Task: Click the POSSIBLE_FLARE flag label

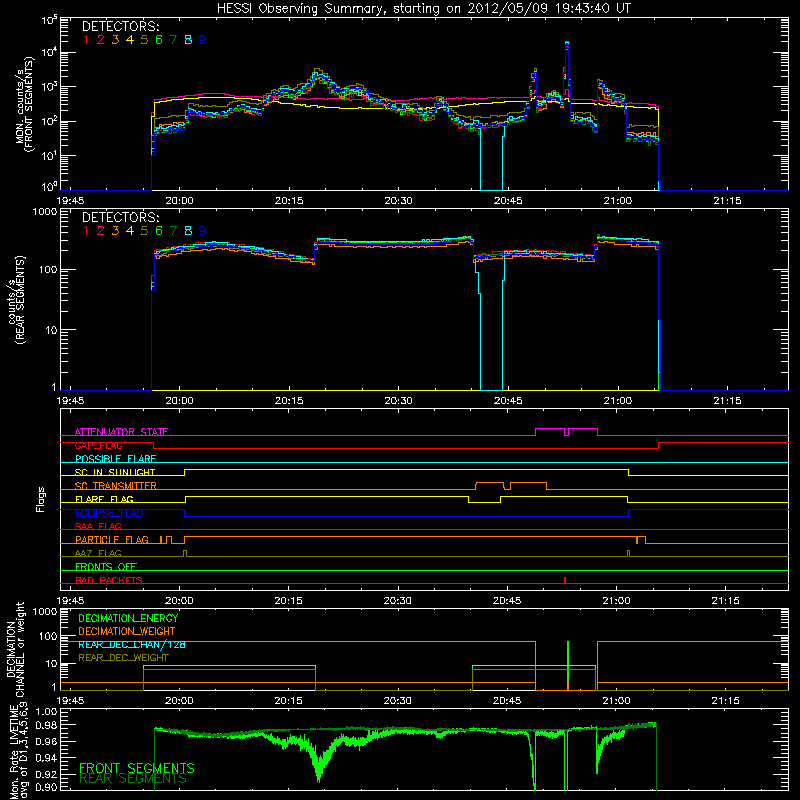Action: coord(115,459)
